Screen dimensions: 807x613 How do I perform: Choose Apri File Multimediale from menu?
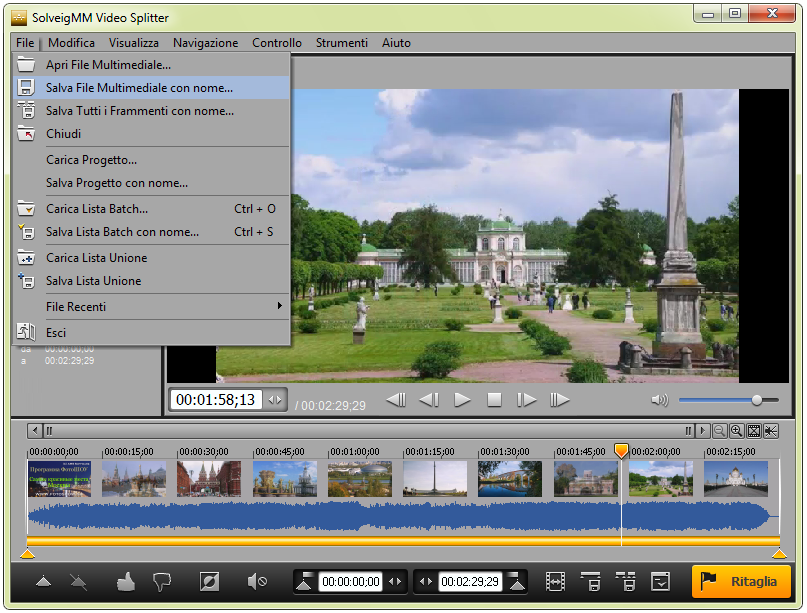point(151,65)
